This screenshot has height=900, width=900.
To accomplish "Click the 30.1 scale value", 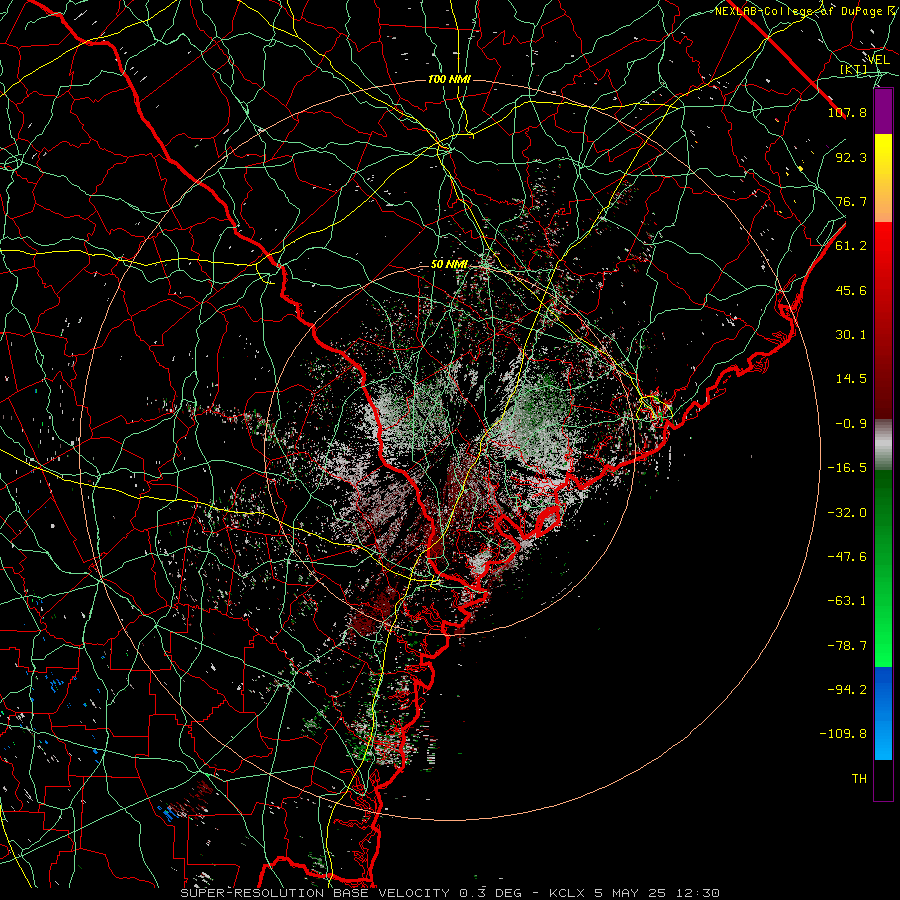I will pos(851,335).
